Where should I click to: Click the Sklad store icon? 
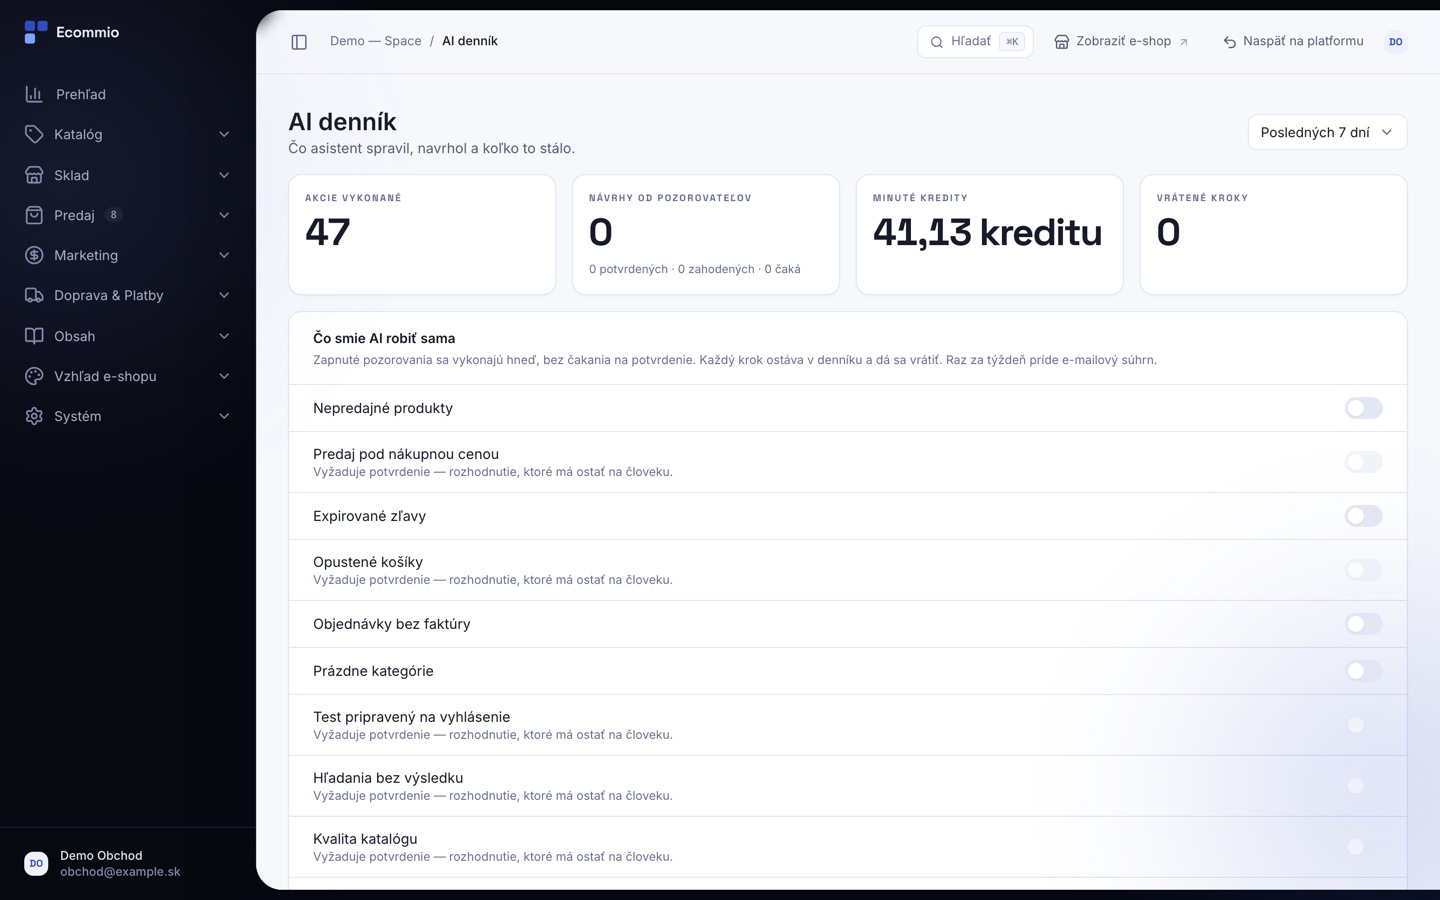pos(34,175)
